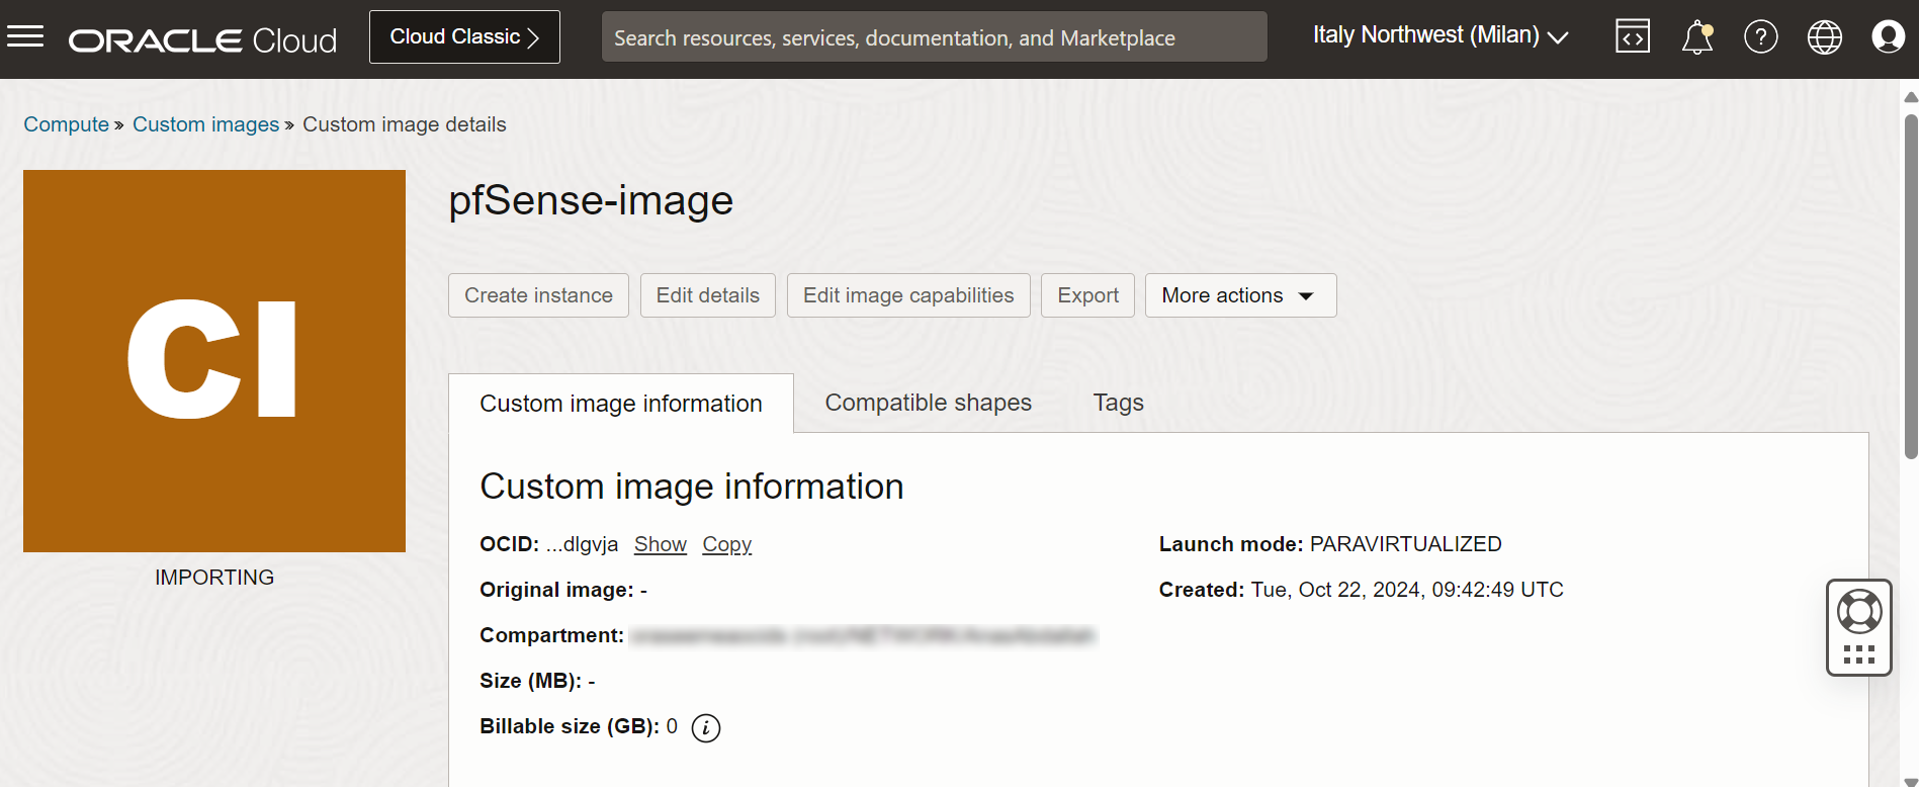Open the floating support lifebuoy widget
Screen dimensions: 1919x787
(1859, 612)
